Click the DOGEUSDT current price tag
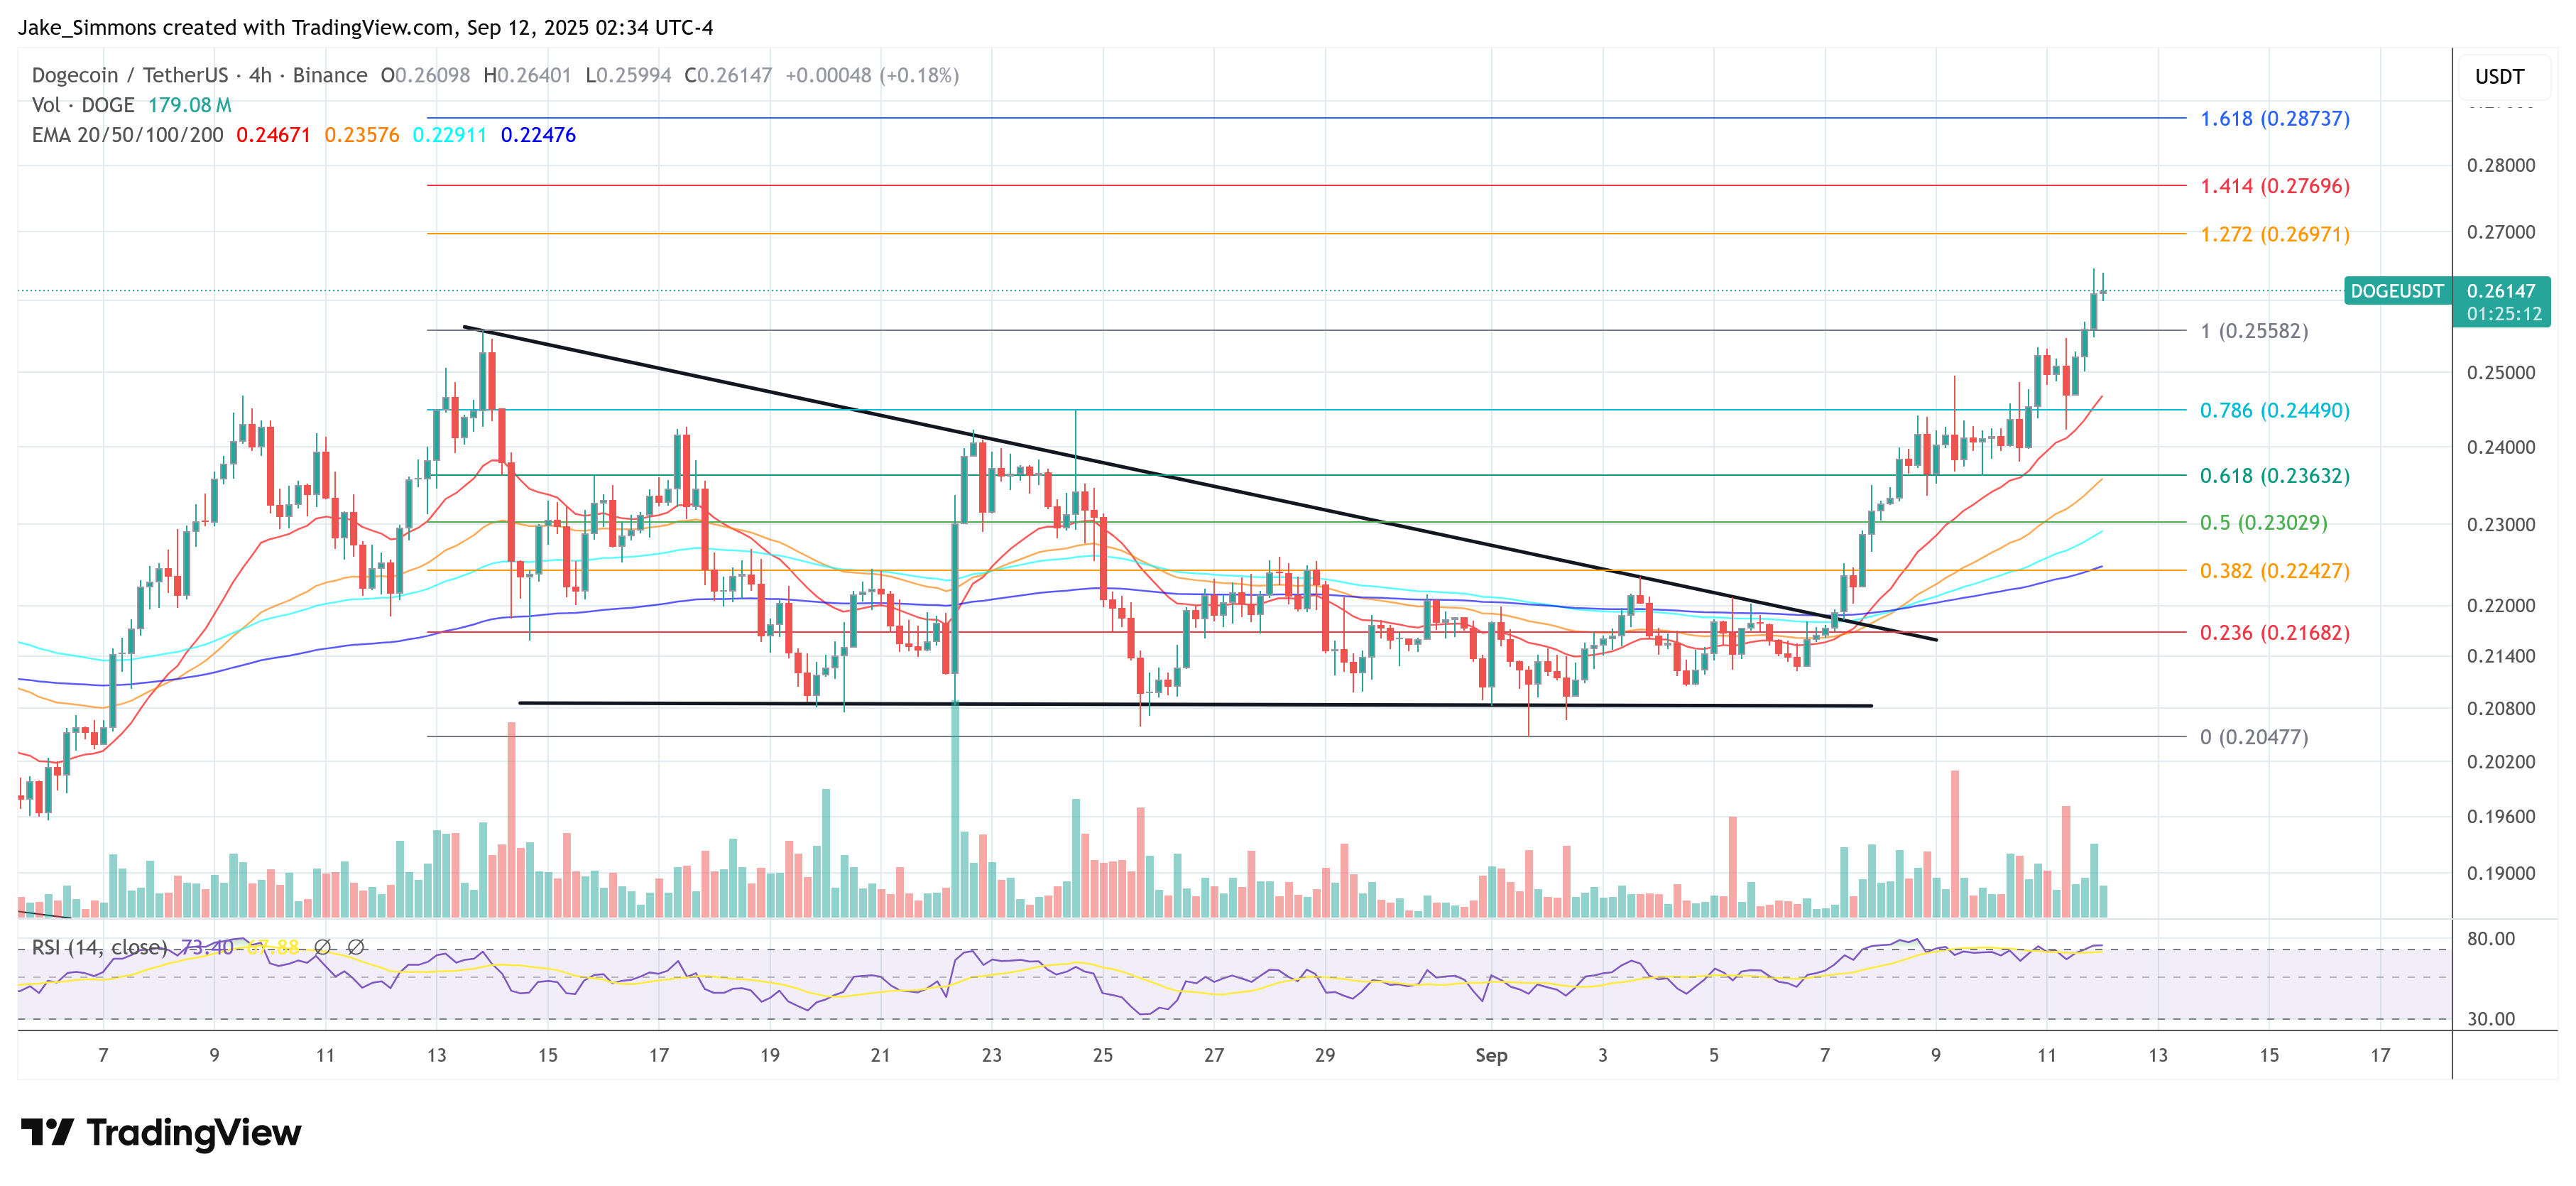 pyautogui.click(x=2396, y=291)
